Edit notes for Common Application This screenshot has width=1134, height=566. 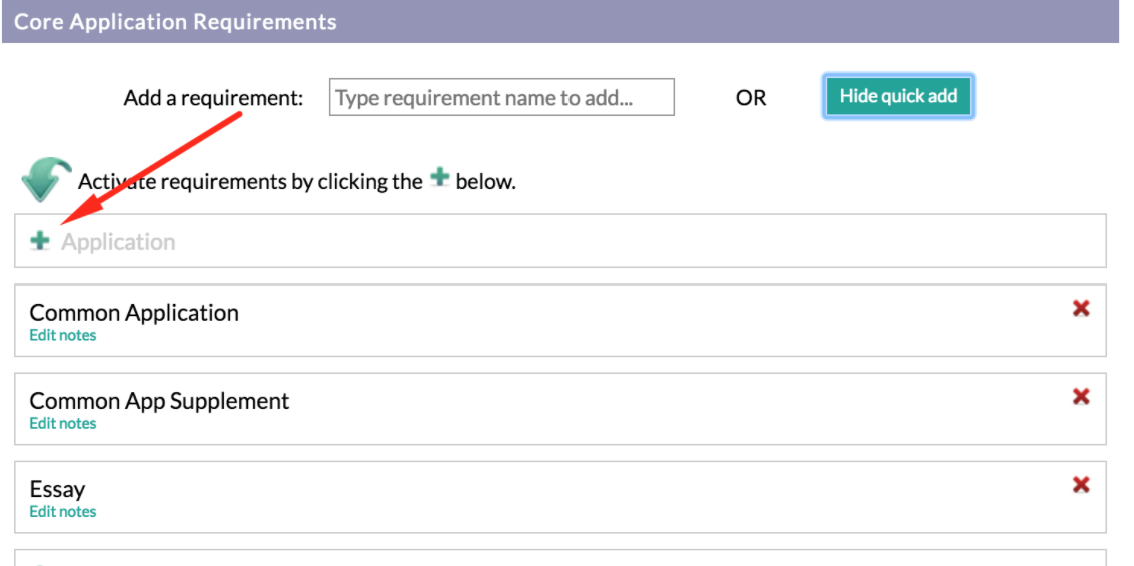pyautogui.click(x=62, y=335)
